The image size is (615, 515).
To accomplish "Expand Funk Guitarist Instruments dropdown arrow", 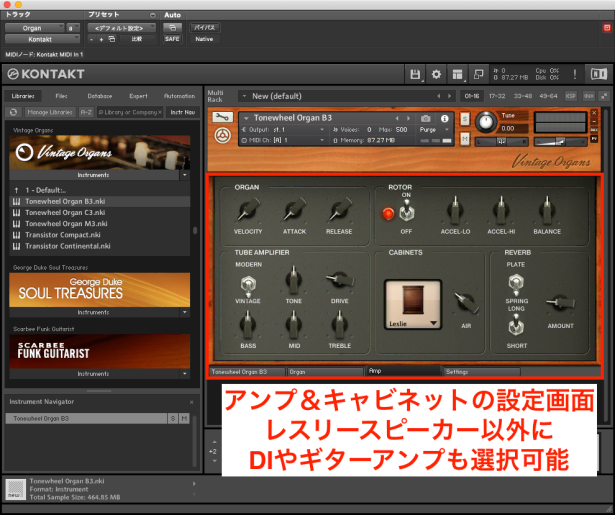I will coord(185,374).
